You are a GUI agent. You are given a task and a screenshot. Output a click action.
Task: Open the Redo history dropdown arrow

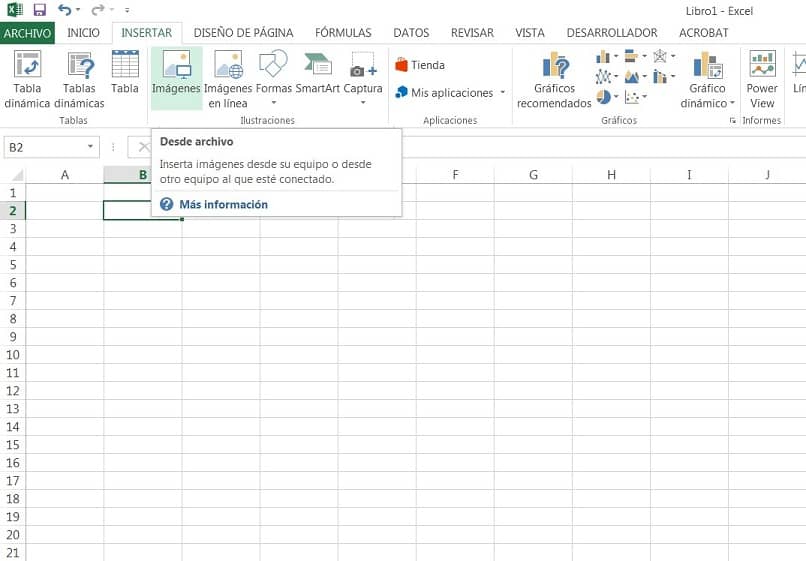tap(112, 10)
